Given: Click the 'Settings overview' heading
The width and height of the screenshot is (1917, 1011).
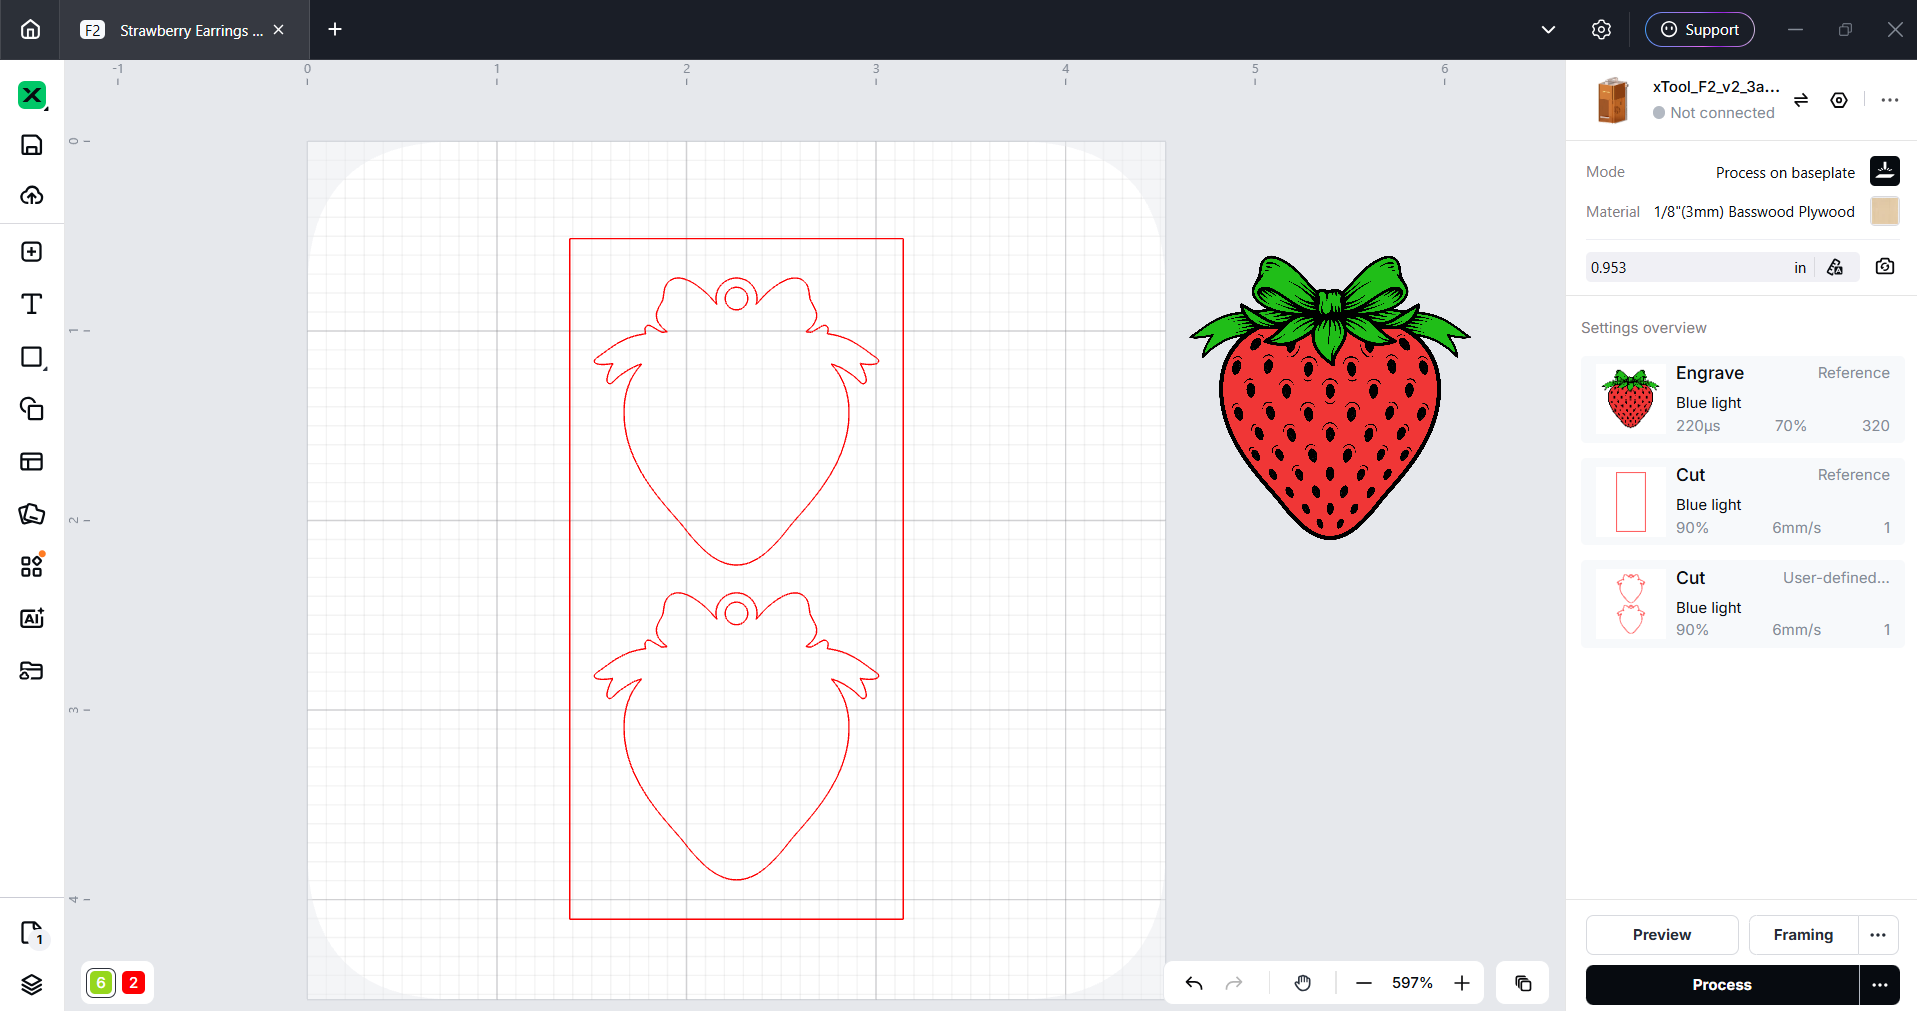Looking at the screenshot, I should 1644,328.
